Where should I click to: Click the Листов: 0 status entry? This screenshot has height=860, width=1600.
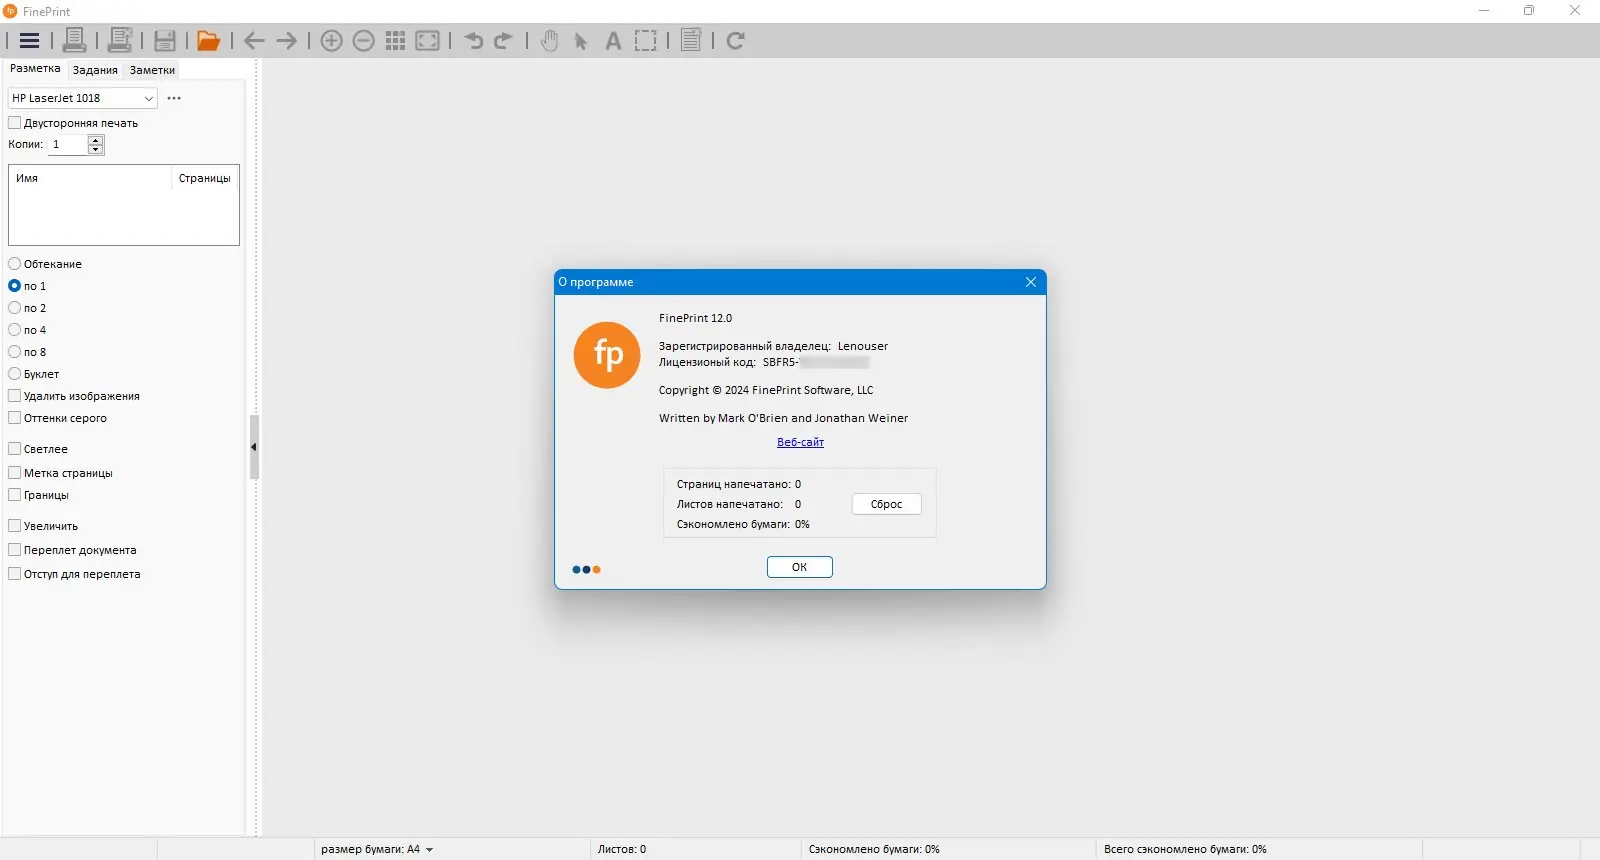[x=622, y=849]
